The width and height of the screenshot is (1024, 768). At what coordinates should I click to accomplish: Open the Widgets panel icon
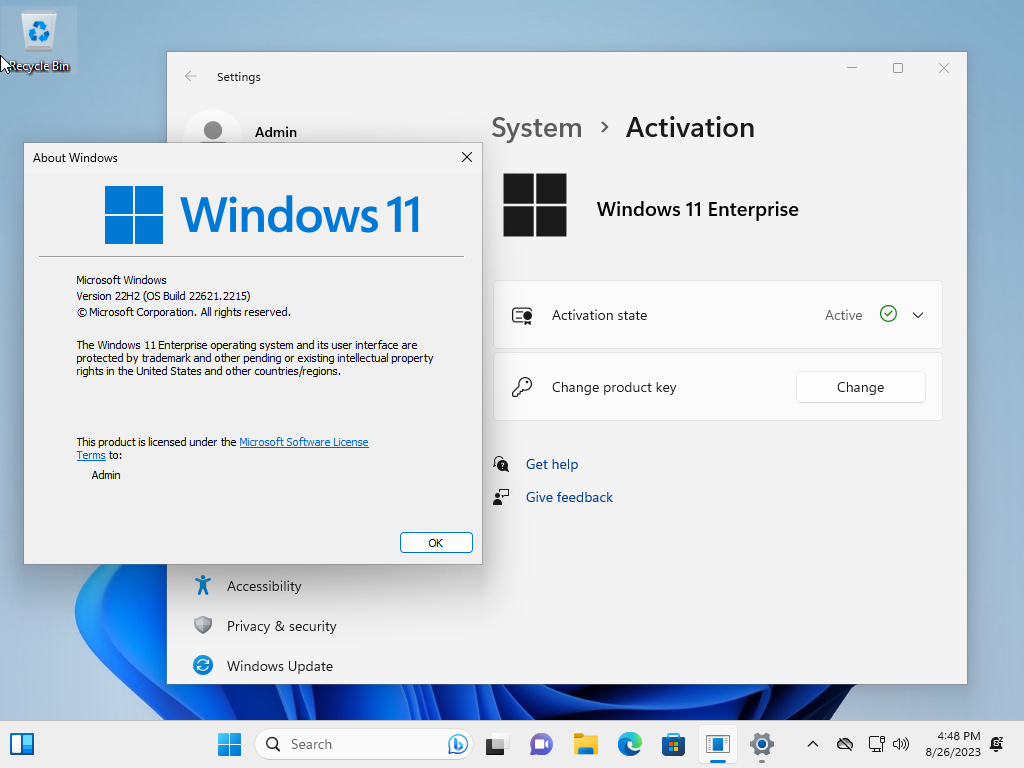point(22,744)
